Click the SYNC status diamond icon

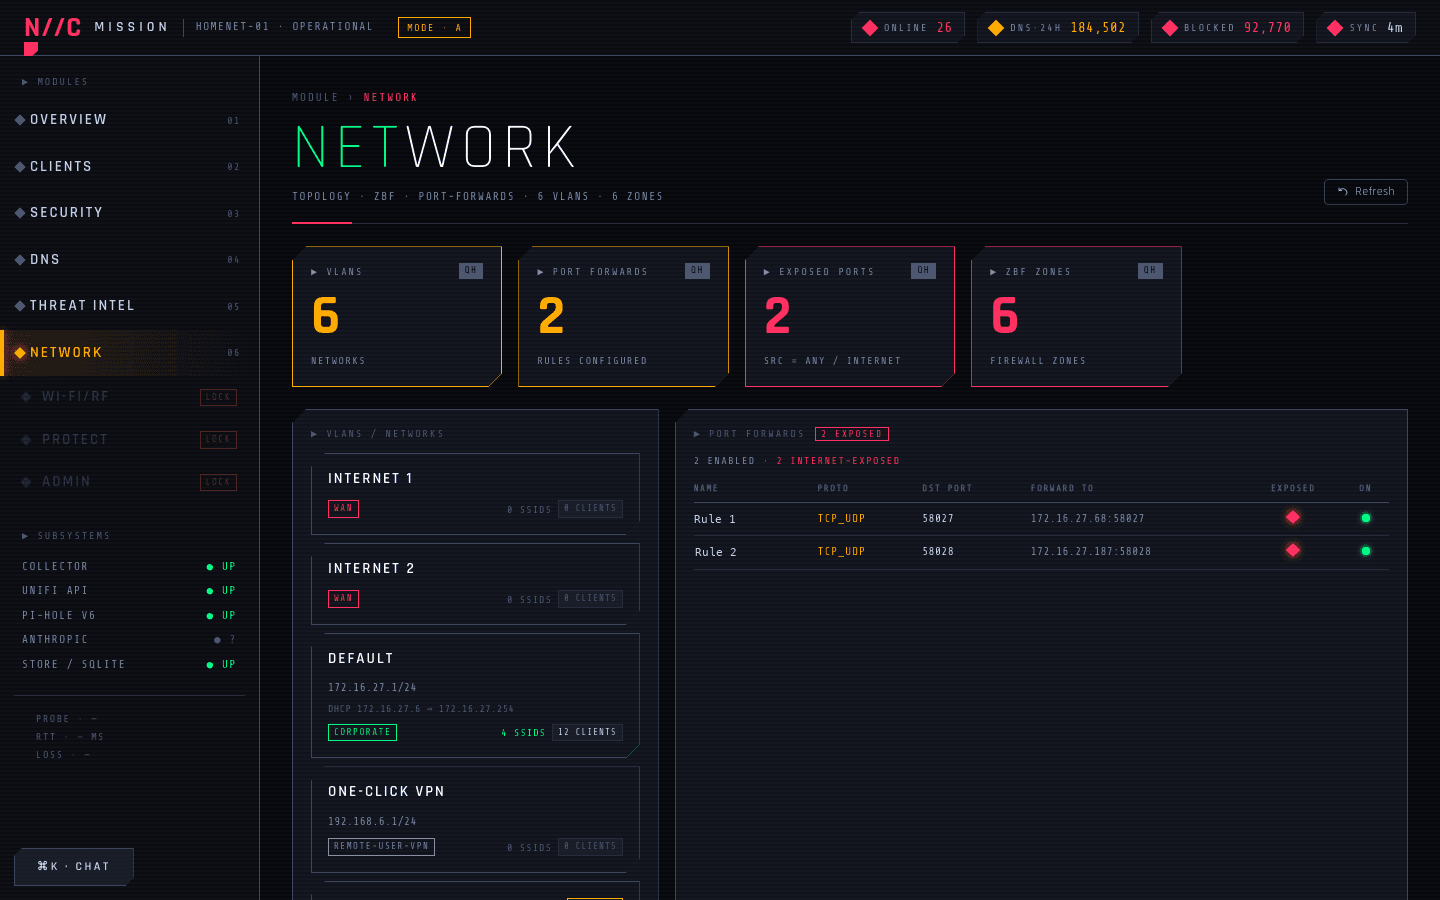[1335, 28]
